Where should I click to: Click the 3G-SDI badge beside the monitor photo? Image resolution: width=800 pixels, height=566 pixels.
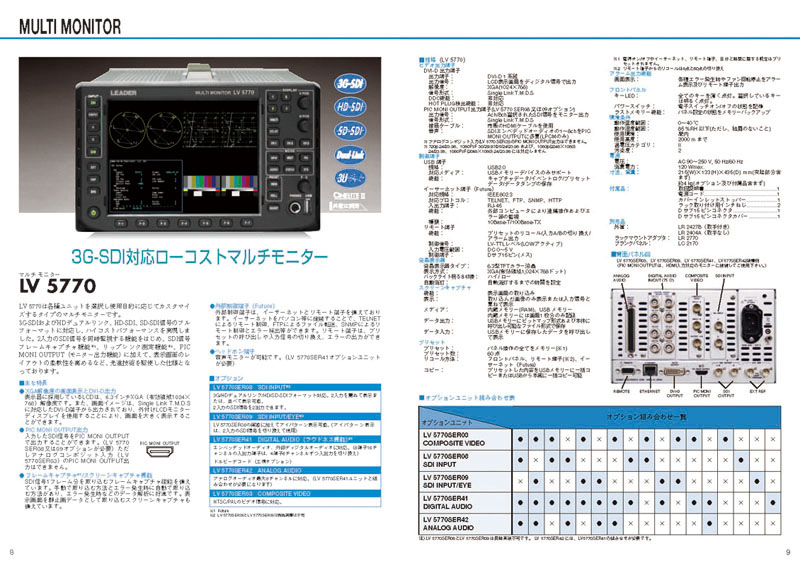point(350,83)
